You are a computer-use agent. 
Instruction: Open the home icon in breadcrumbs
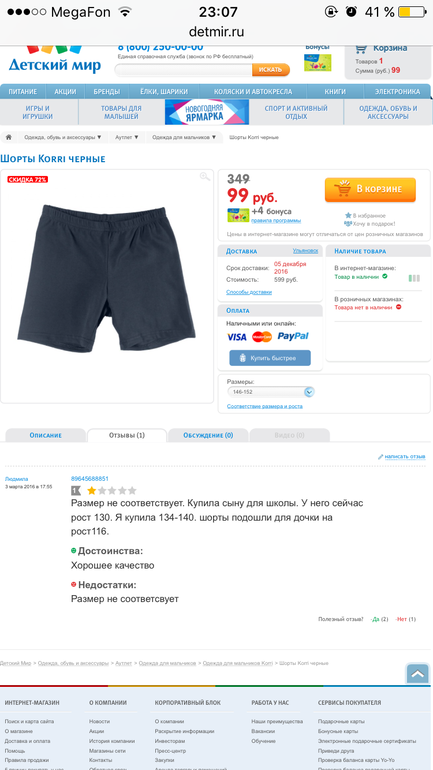8,138
